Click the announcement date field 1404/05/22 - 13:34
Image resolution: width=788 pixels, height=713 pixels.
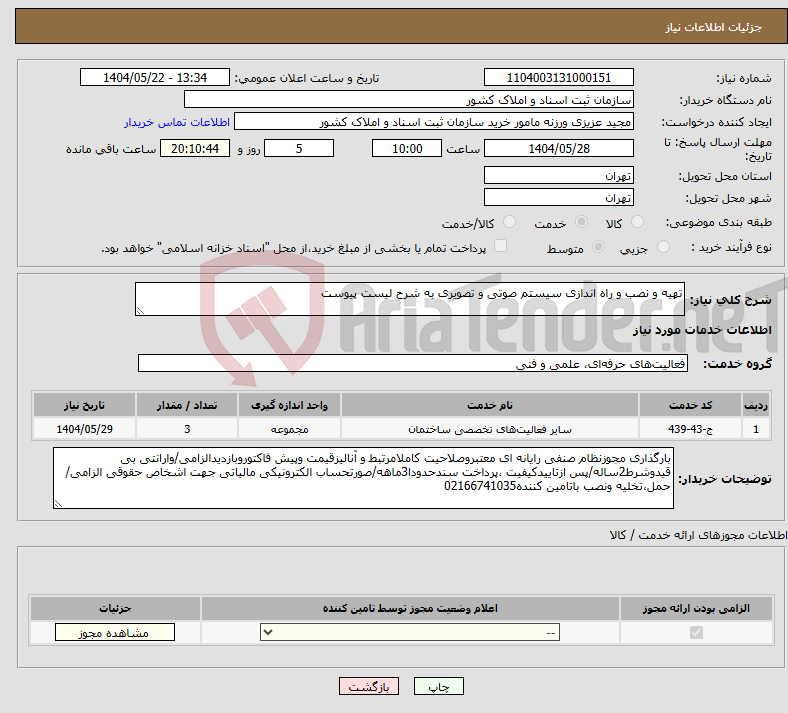pyautogui.click(x=155, y=77)
